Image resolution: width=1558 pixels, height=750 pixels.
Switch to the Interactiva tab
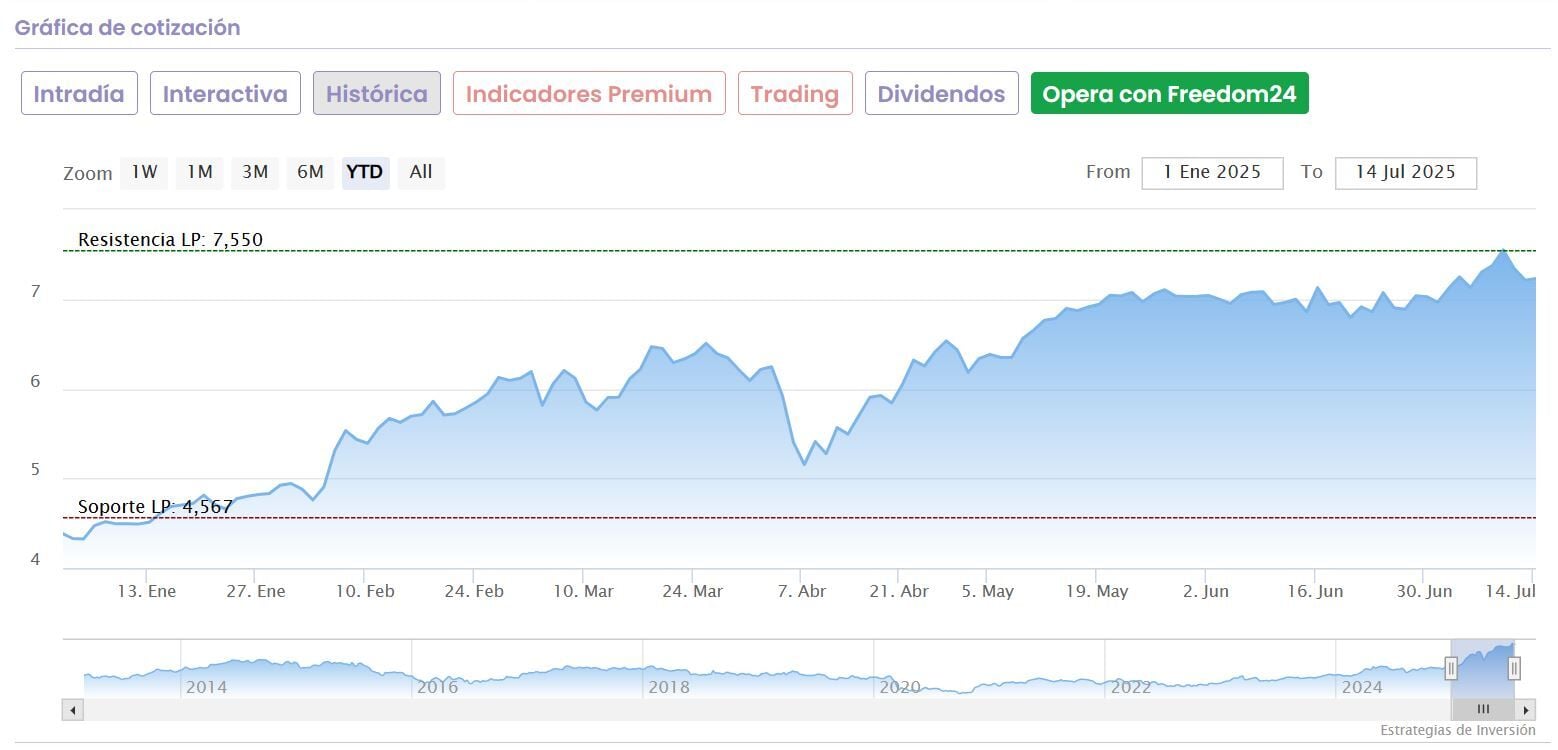[x=225, y=94]
